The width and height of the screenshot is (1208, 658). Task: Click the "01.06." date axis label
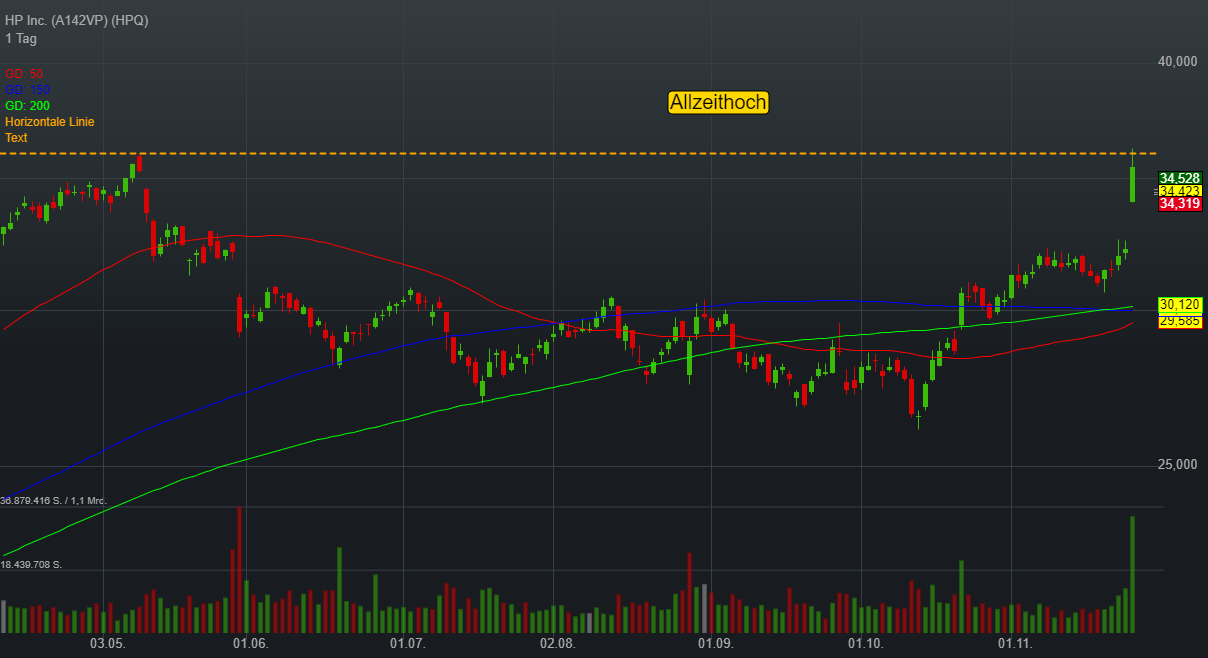click(x=250, y=644)
